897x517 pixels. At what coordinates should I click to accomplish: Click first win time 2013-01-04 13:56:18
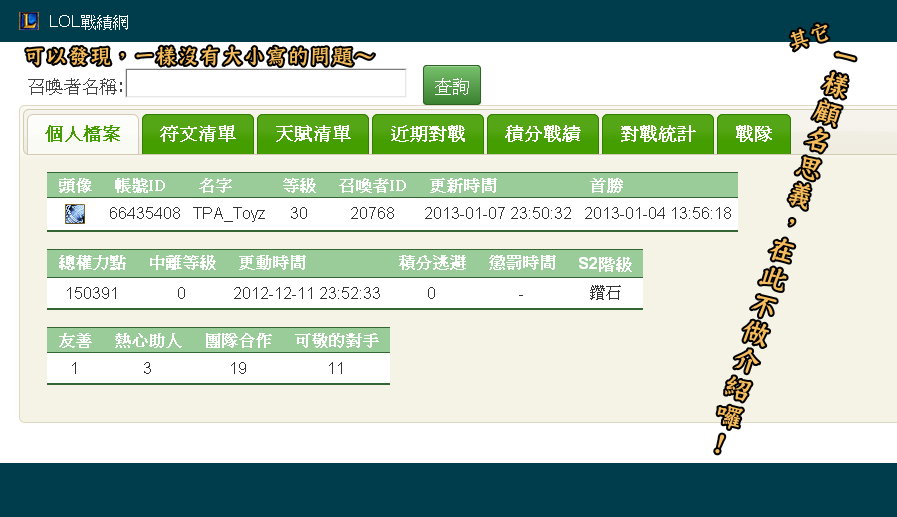pyautogui.click(x=658, y=213)
